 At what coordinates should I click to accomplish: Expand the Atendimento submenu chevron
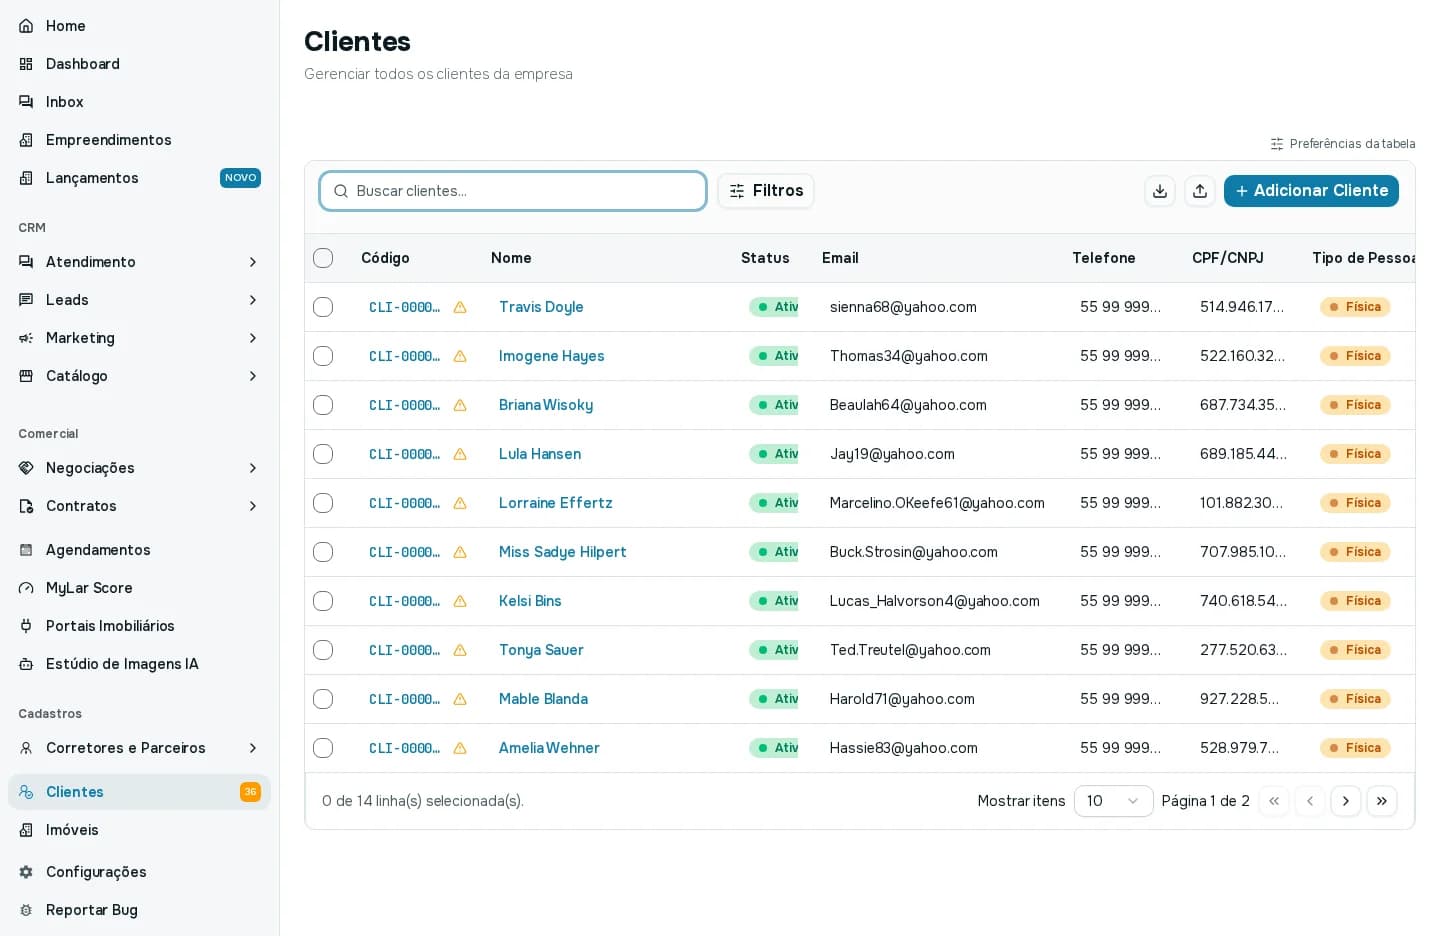coord(253,262)
